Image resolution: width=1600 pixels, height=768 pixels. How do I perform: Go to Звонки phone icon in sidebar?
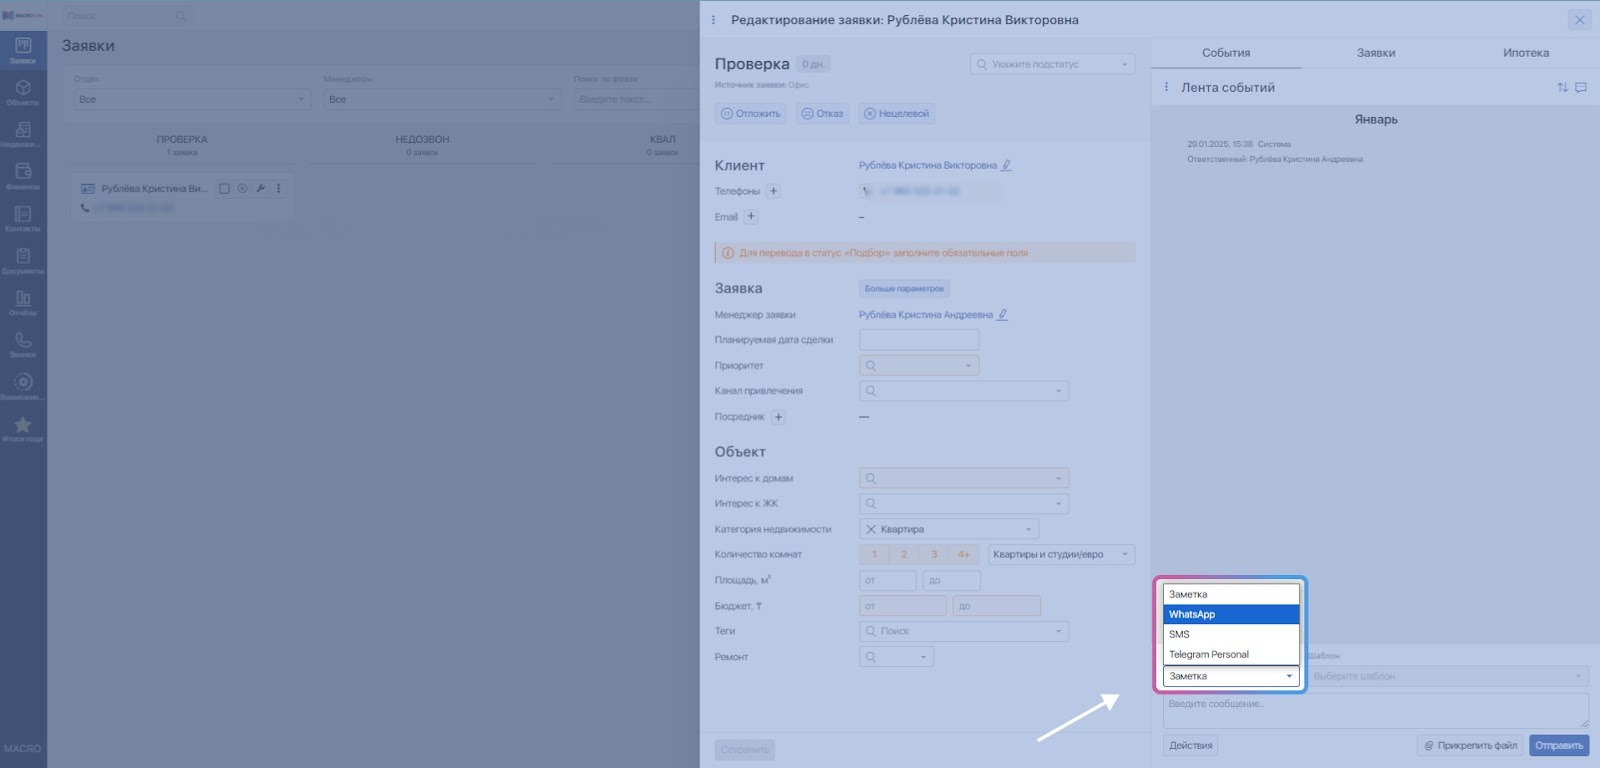click(23, 344)
